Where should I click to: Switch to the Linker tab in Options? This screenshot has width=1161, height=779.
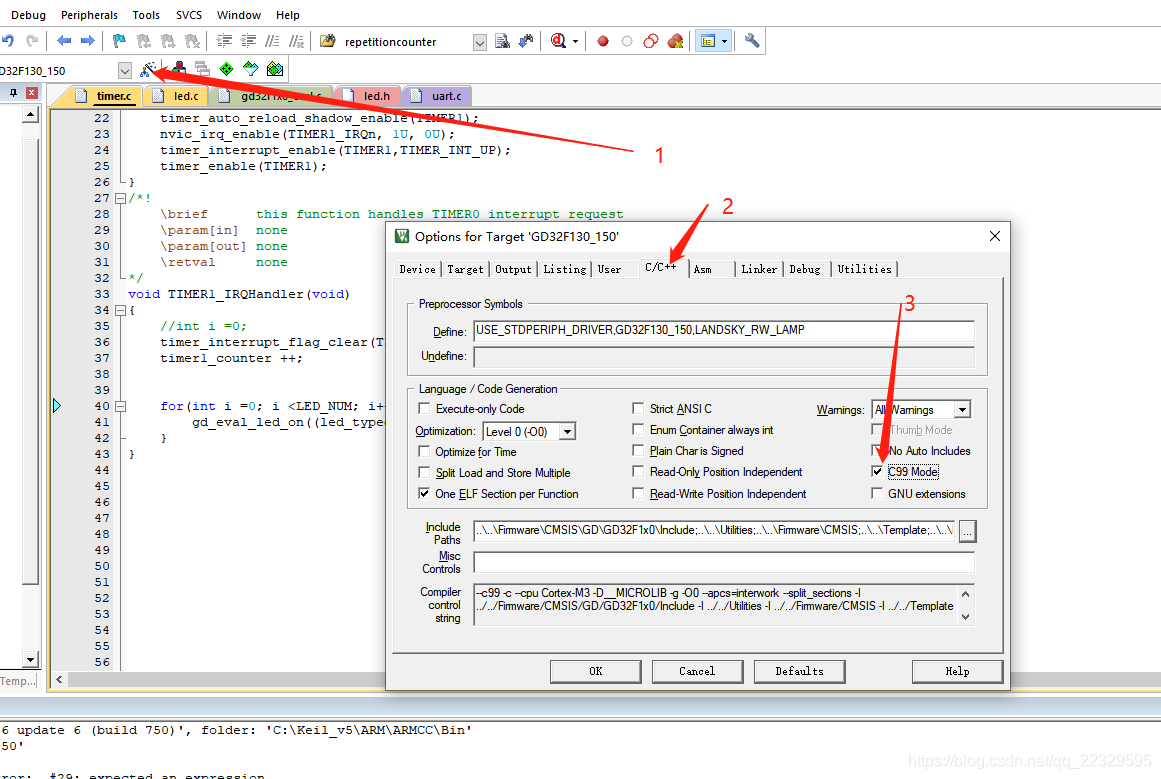(759, 270)
